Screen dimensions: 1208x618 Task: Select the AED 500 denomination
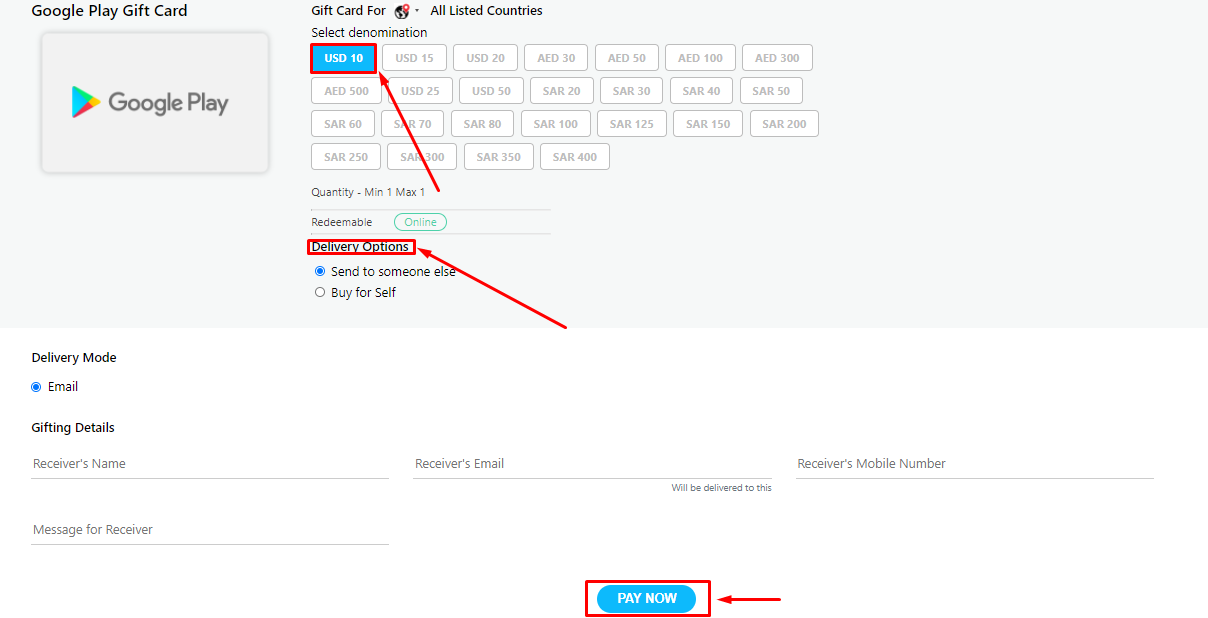[x=346, y=91]
